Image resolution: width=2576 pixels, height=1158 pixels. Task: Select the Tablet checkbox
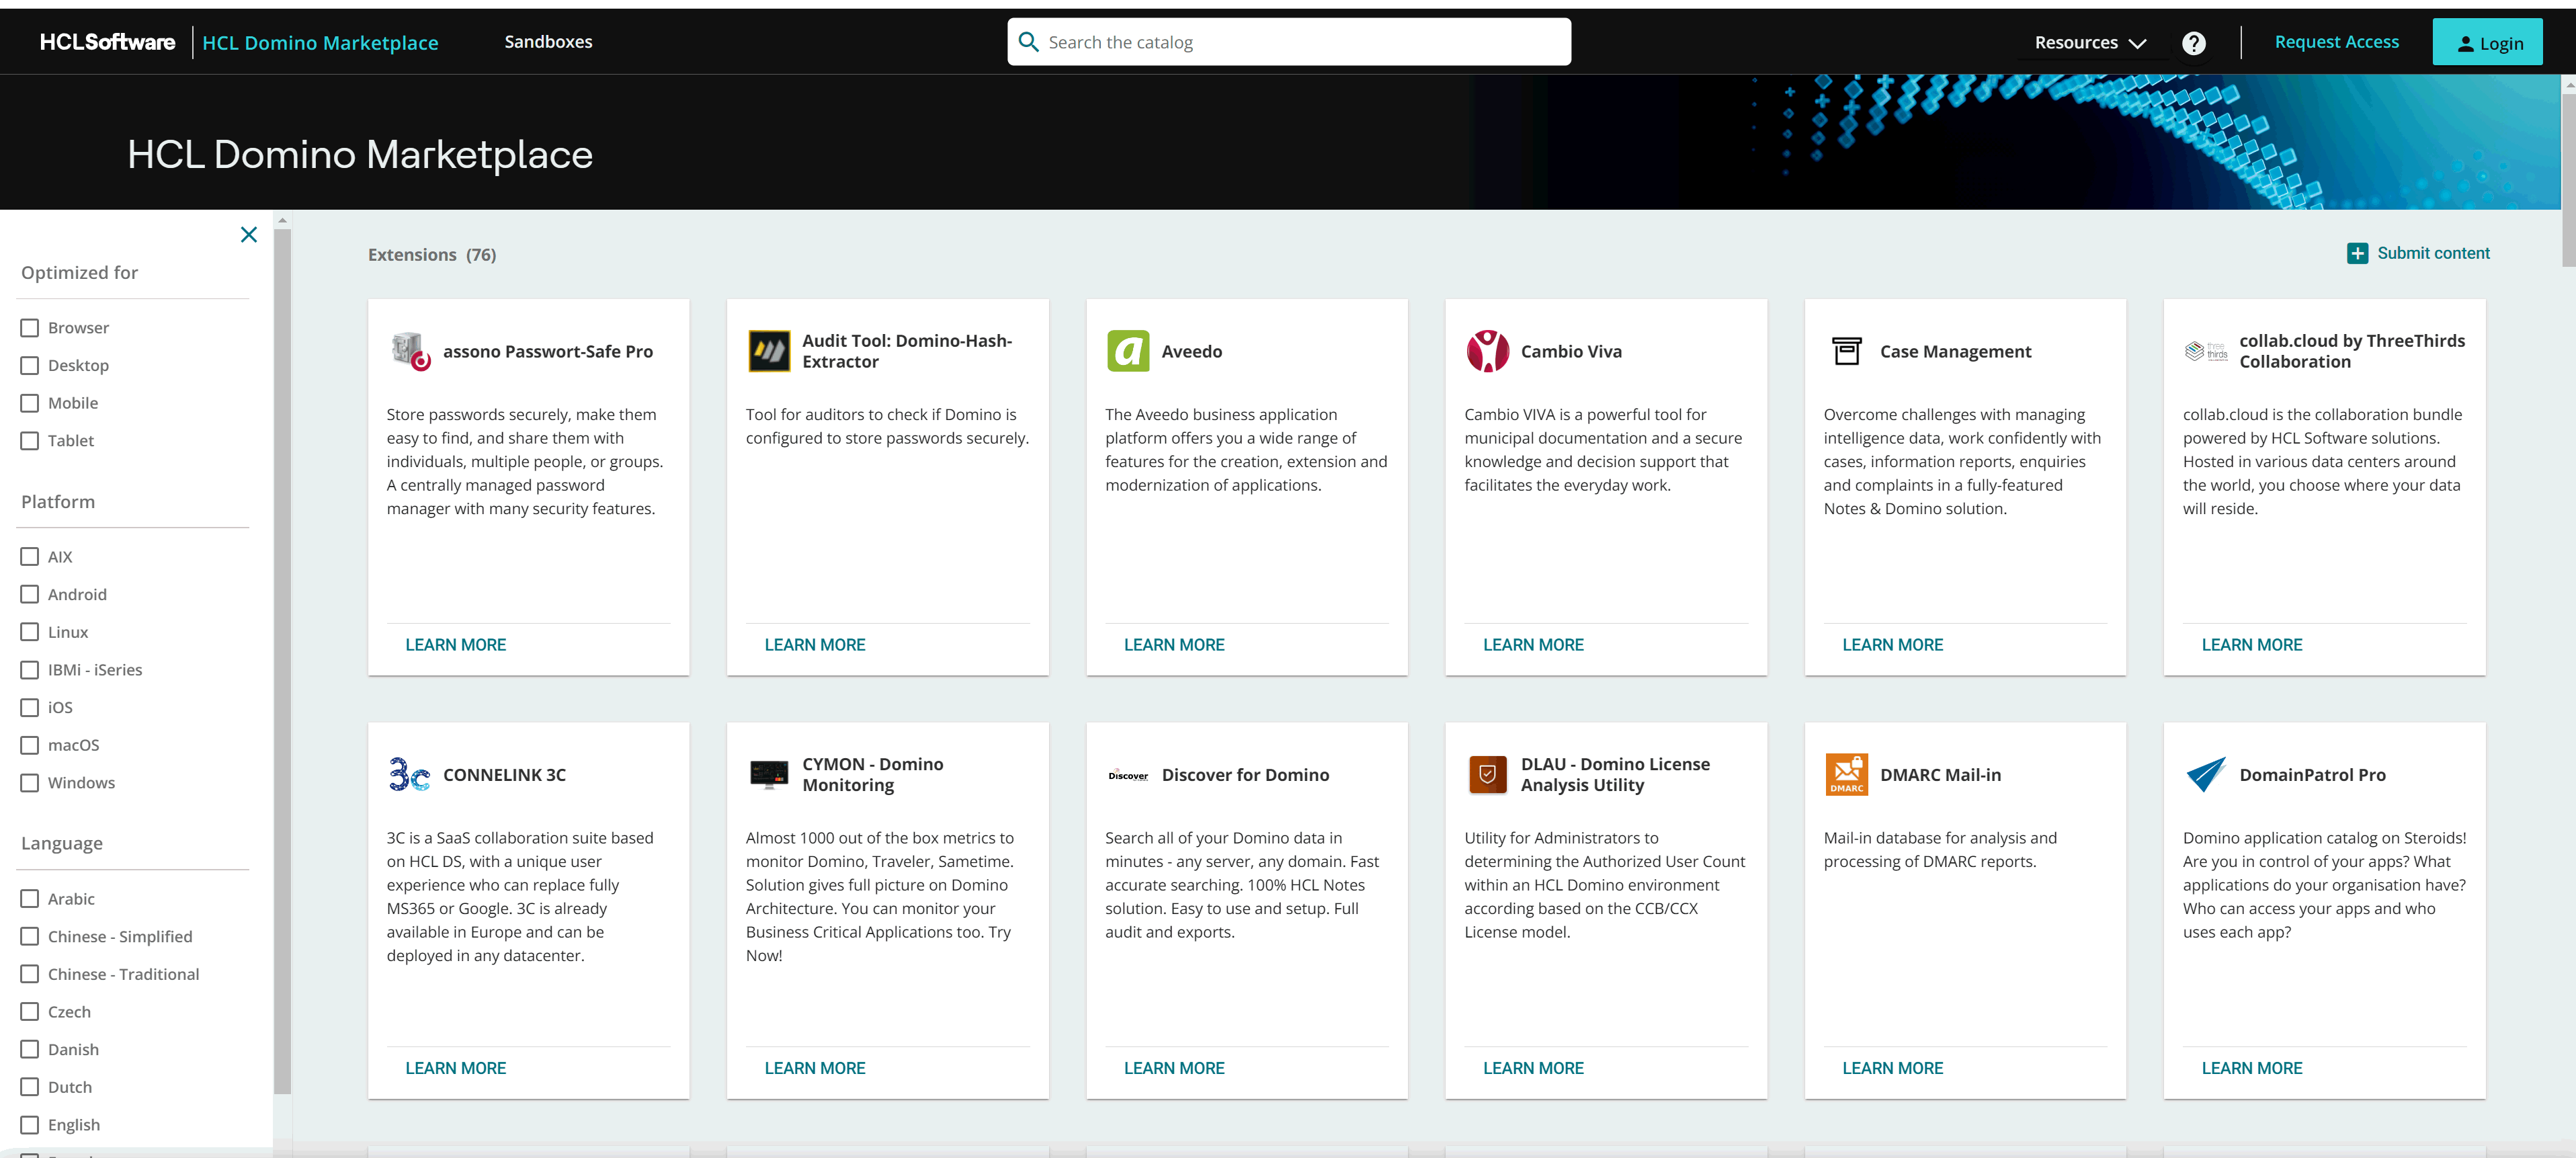point(30,441)
